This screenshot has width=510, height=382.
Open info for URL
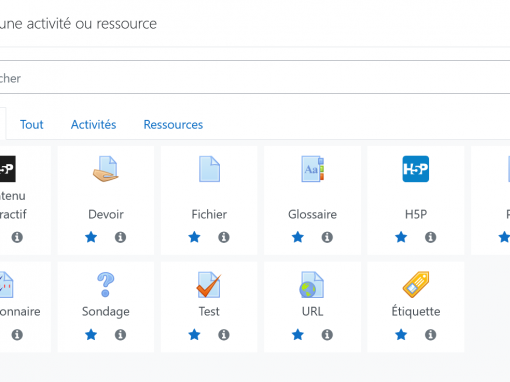coord(327,334)
